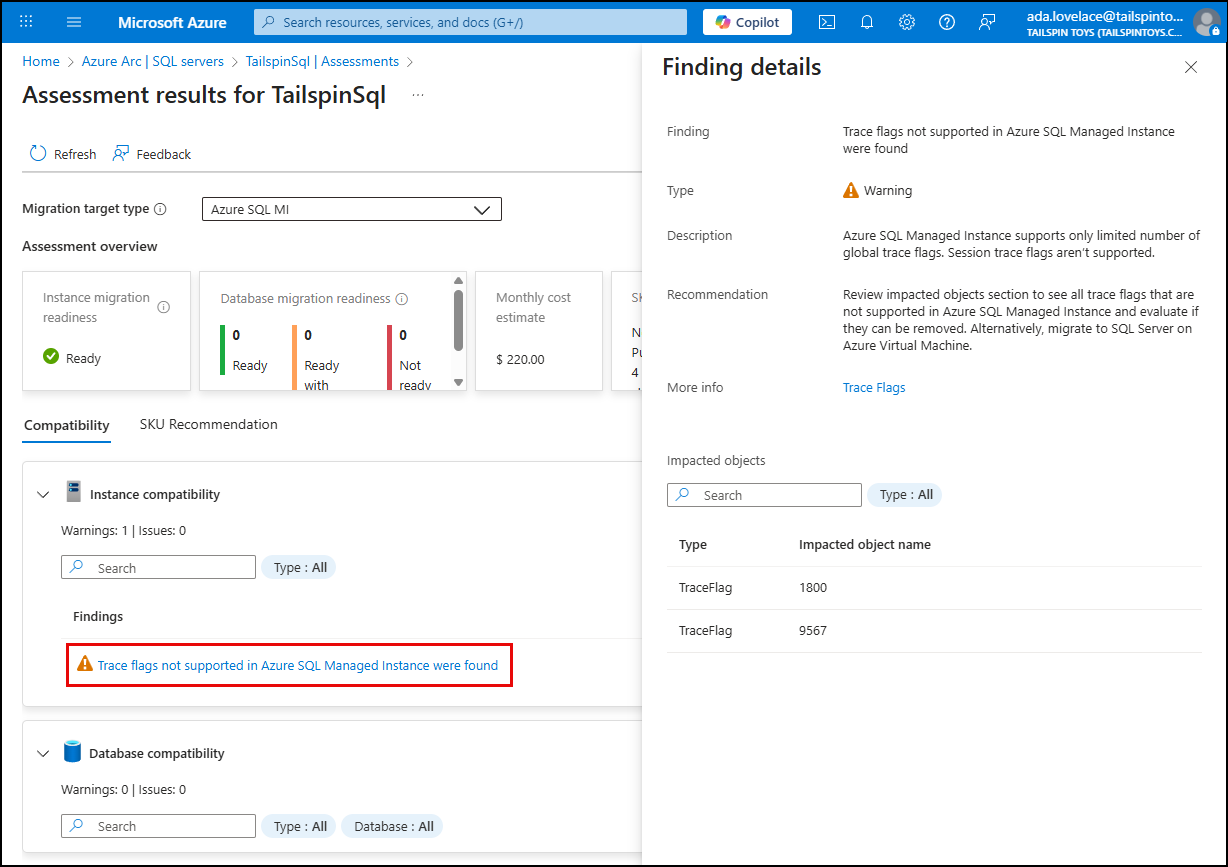The image size is (1228, 867).
Task: Click the Impacted objects search field
Action: [x=764, y=494]
